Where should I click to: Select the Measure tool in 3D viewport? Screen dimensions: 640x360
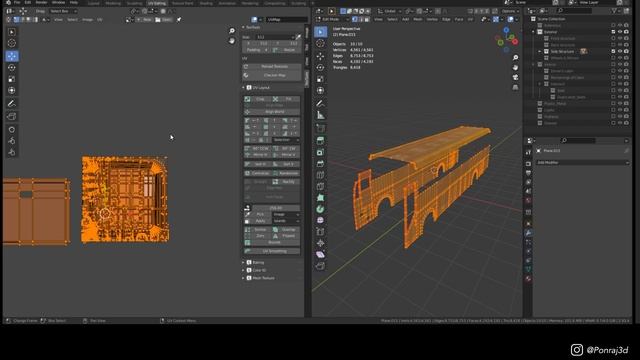tap(320, 116)
